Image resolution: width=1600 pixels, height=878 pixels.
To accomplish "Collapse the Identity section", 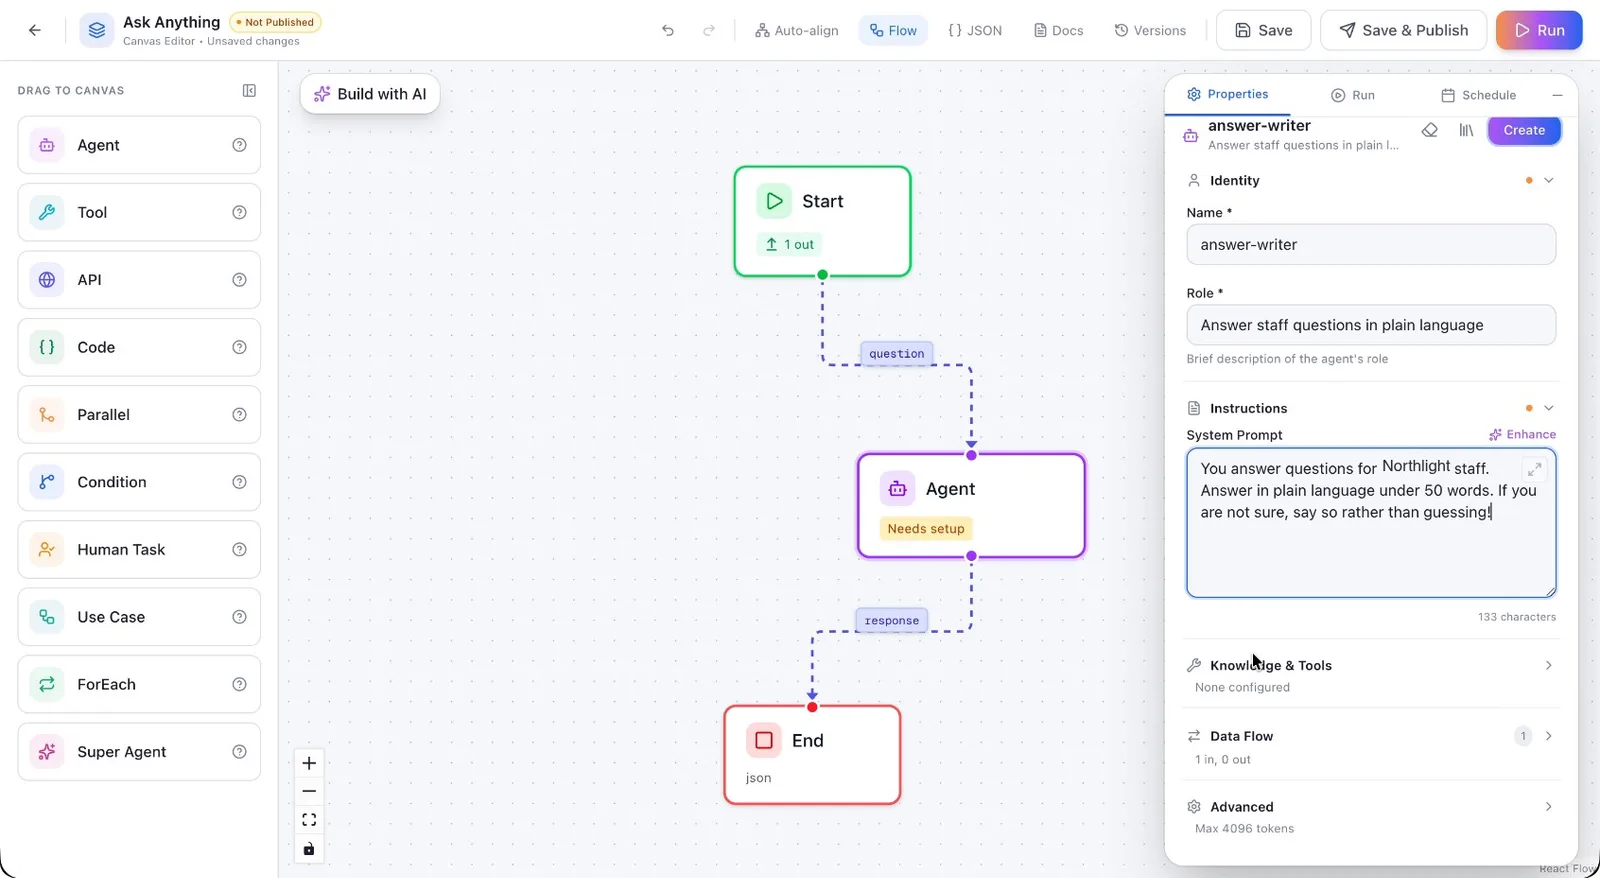I will [1549, 180].
